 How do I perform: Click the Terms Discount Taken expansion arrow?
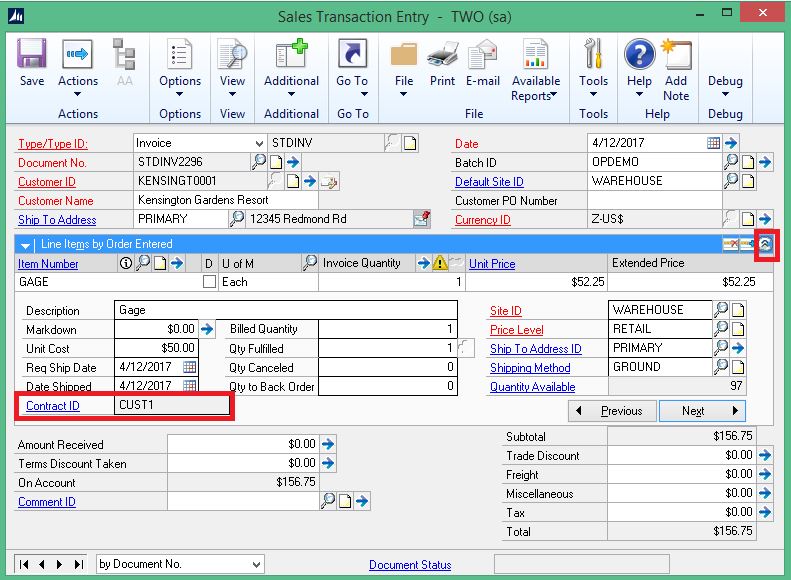(328, 463)
